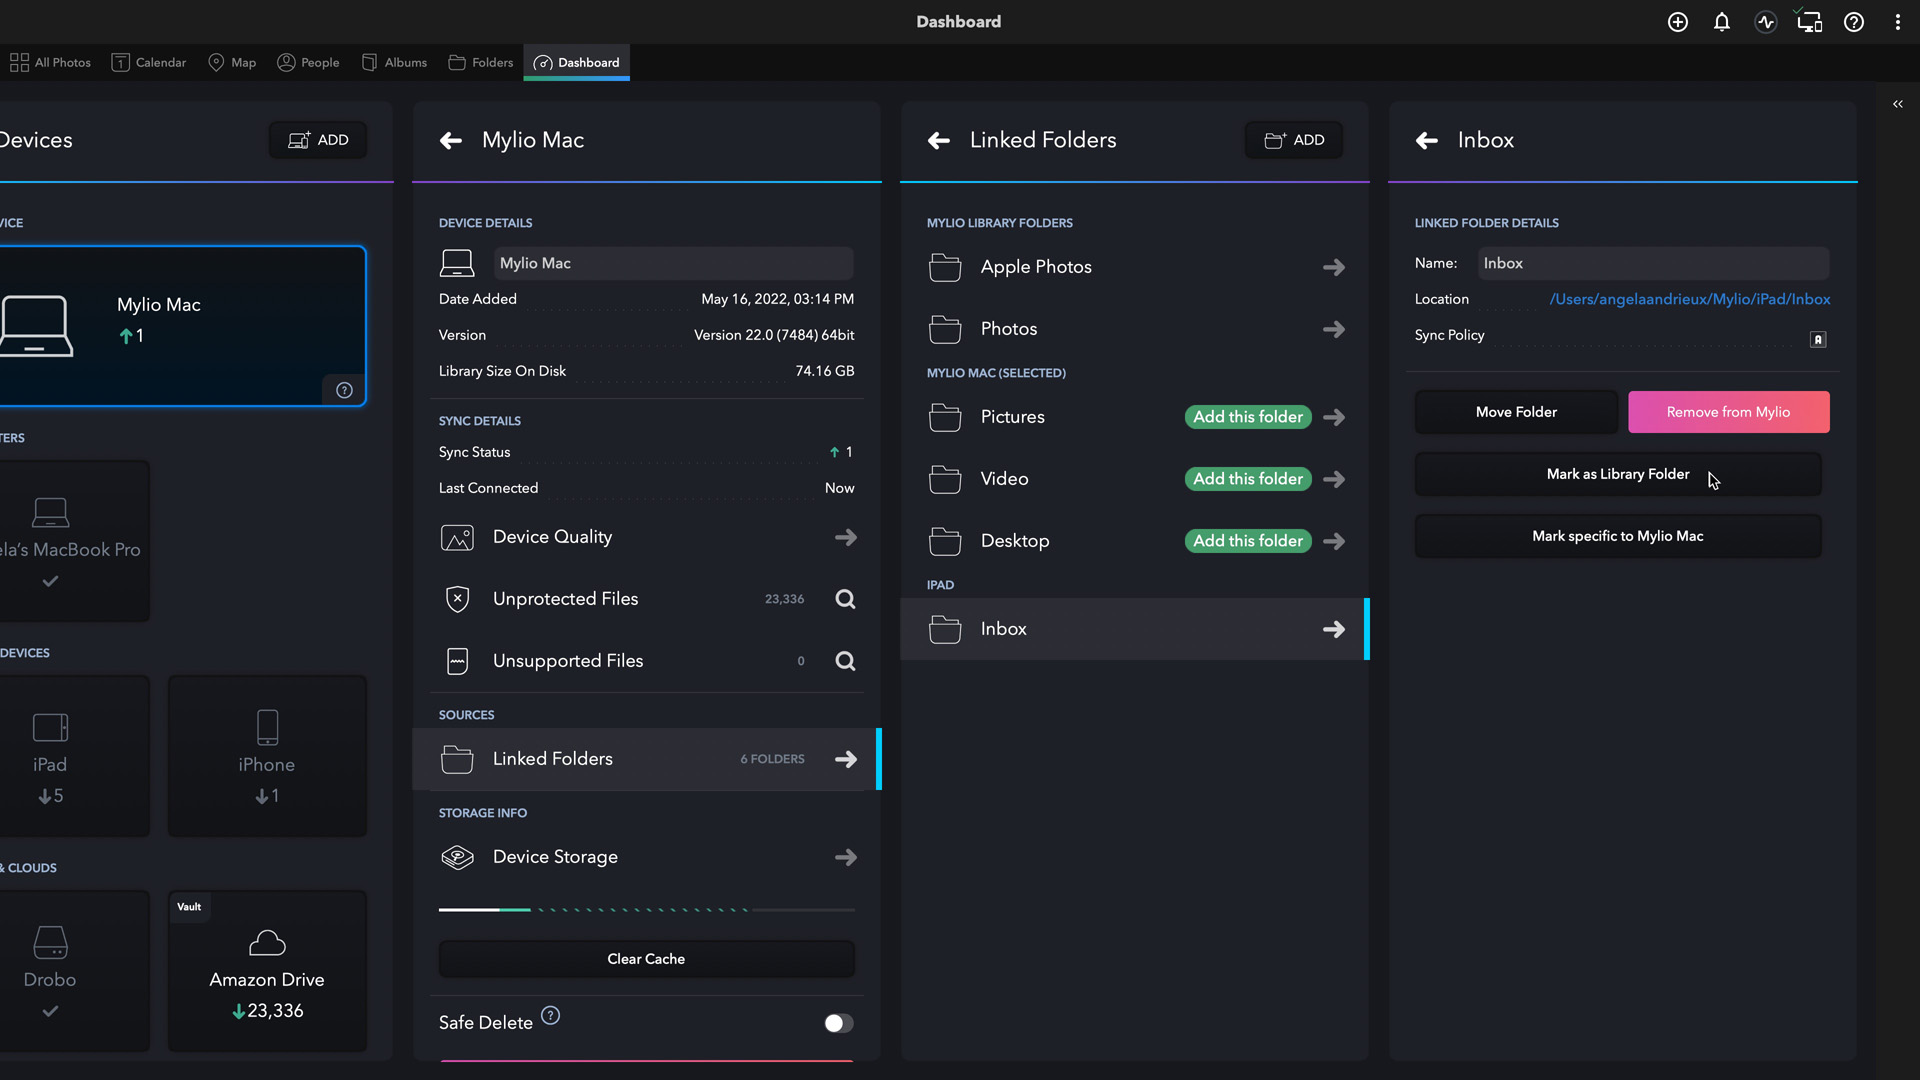
Task: Click the back arrow beside Mylio Mac
Action: pyautogui.click(x=451, y=141)
